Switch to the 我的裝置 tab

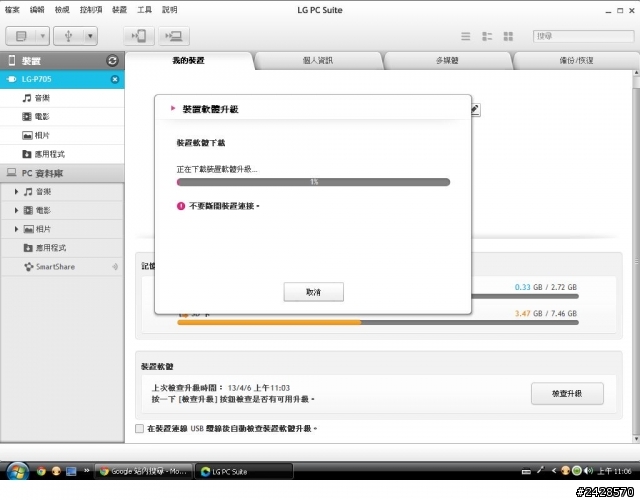tap(189, 61)
